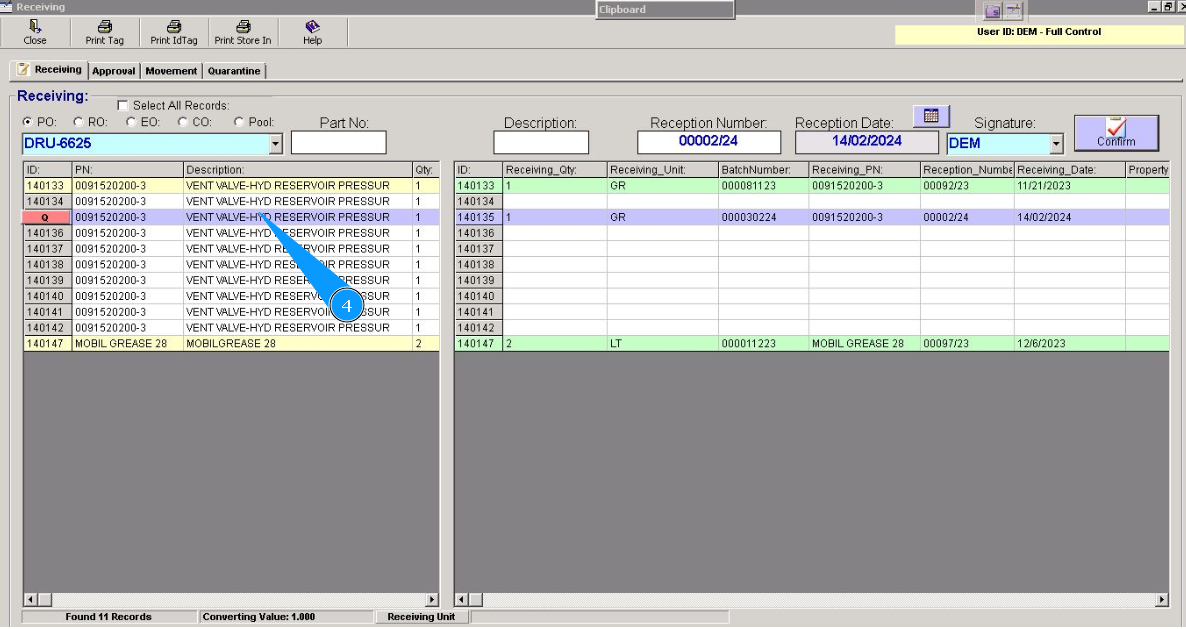The width and height of the screenshot is (1186, 629).
Task: Open the Quarantine tab
Action: (x=234, y=71)
